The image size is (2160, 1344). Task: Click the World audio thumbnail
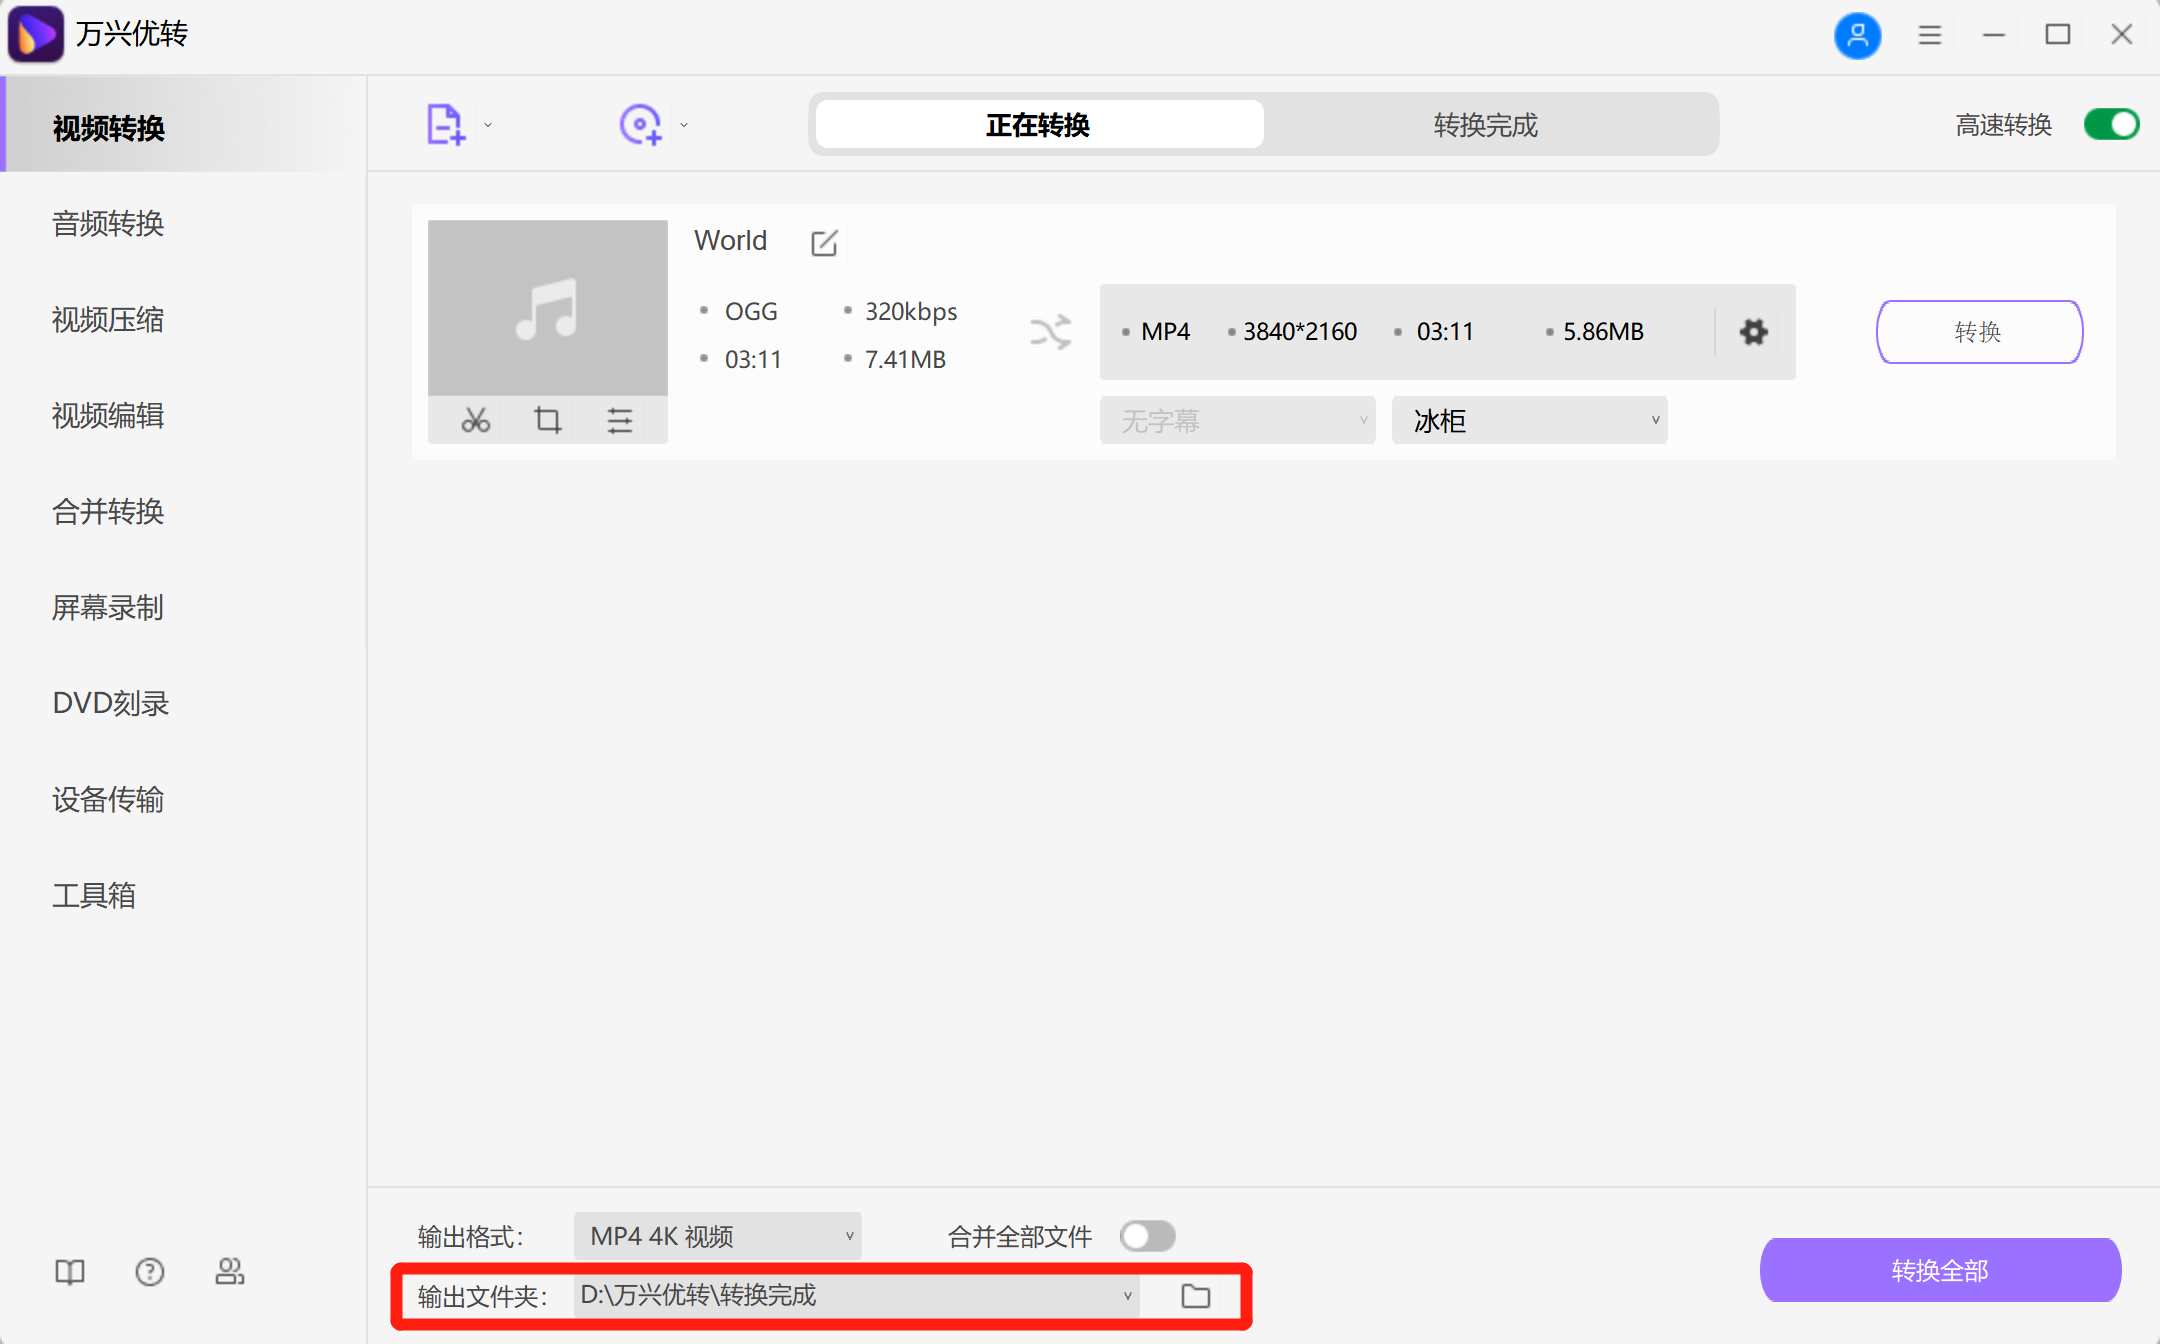547,308
